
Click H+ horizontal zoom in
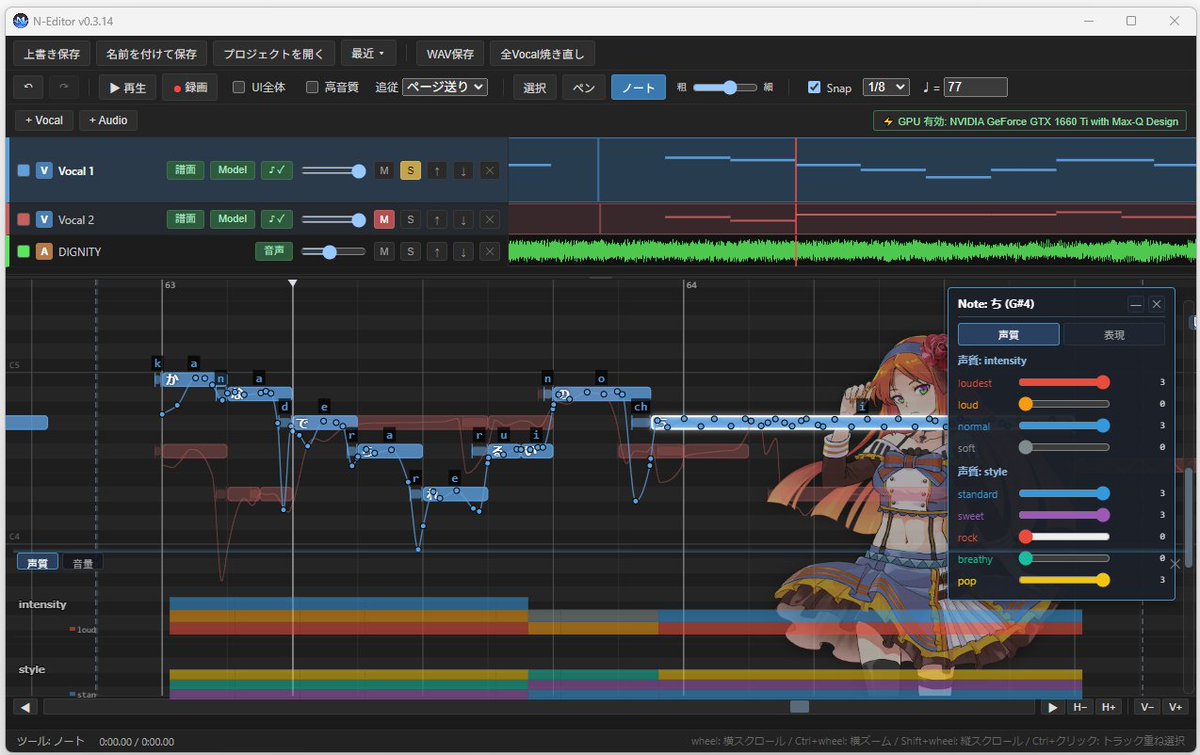[1108, 707]
